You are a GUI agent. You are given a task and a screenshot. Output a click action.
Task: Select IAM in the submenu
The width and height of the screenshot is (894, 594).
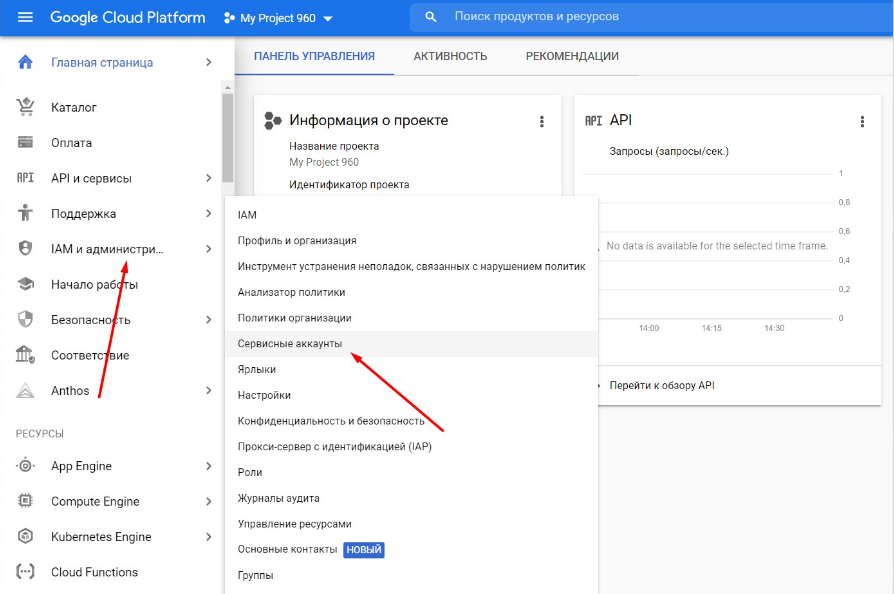411,215
